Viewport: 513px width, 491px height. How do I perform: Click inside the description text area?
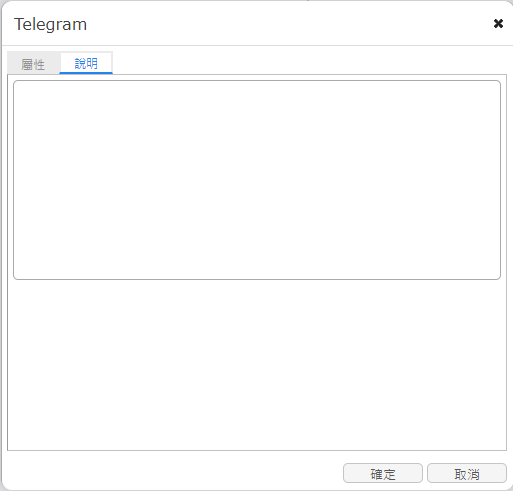pos(257,180)
